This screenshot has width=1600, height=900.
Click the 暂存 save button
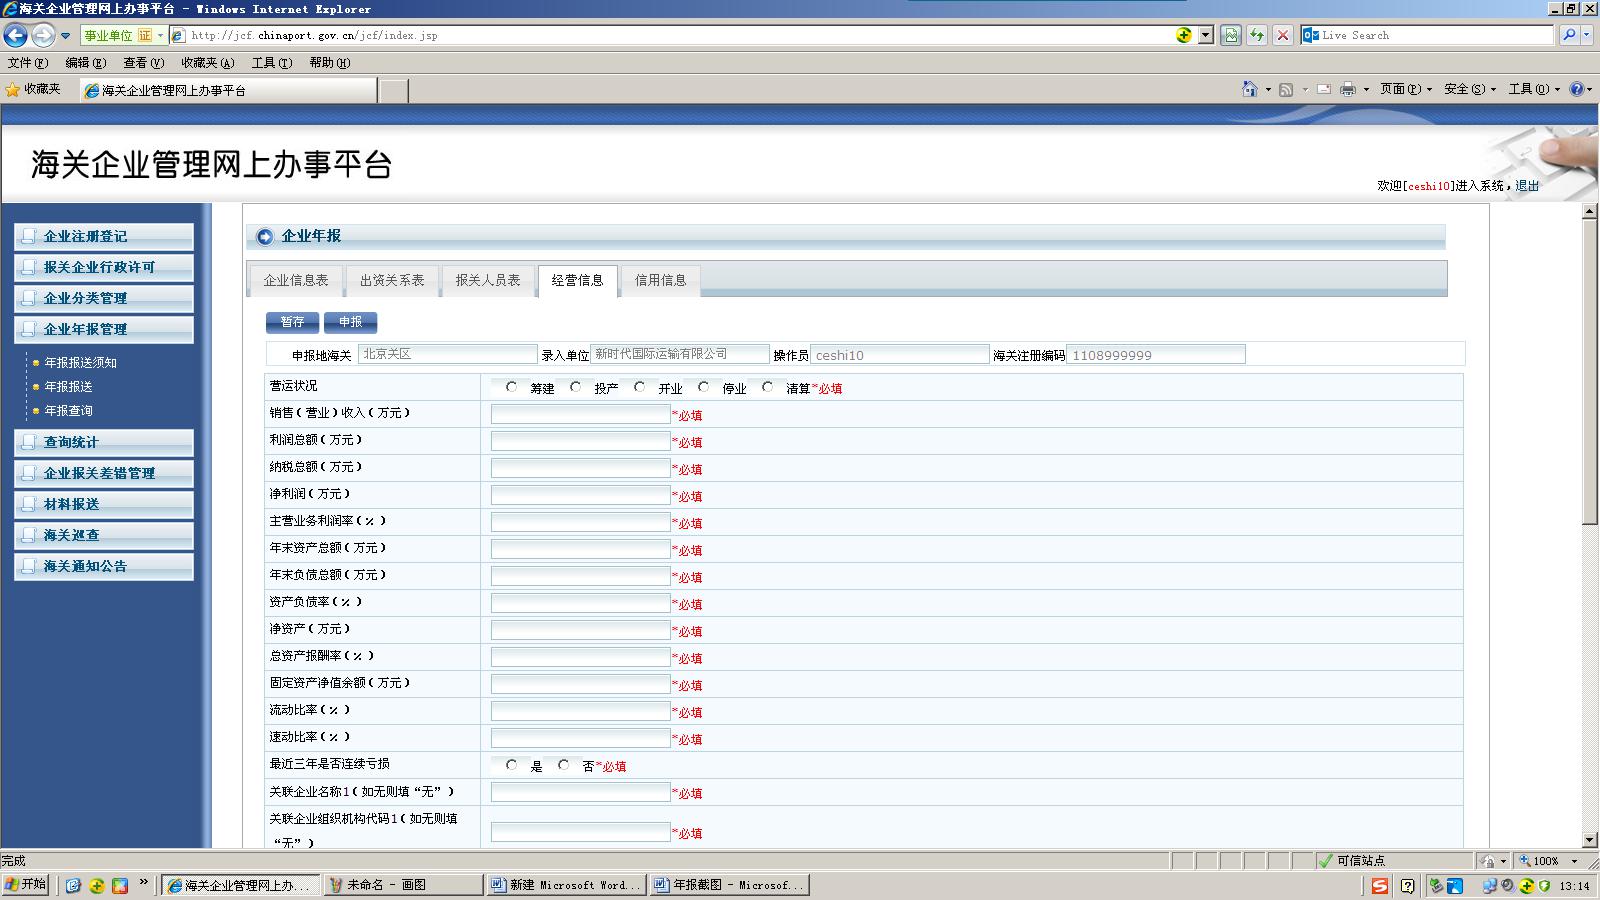click(292, 322)
